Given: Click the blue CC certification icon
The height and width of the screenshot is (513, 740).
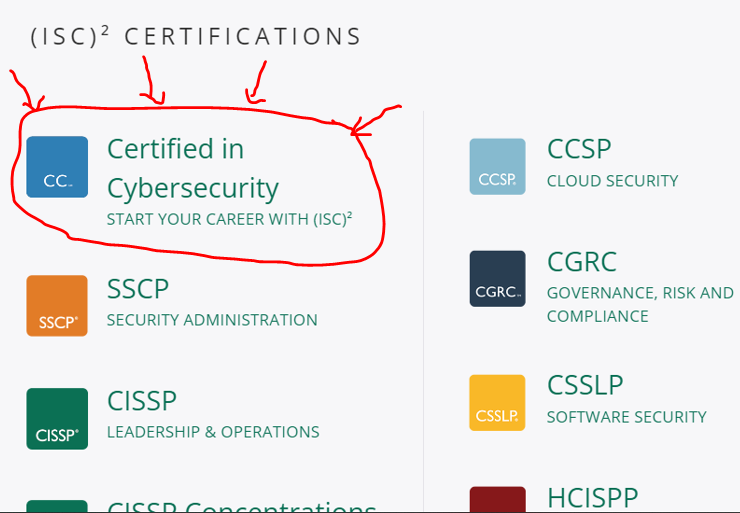Looking at the screenshot, I should [x=57, y=167].
